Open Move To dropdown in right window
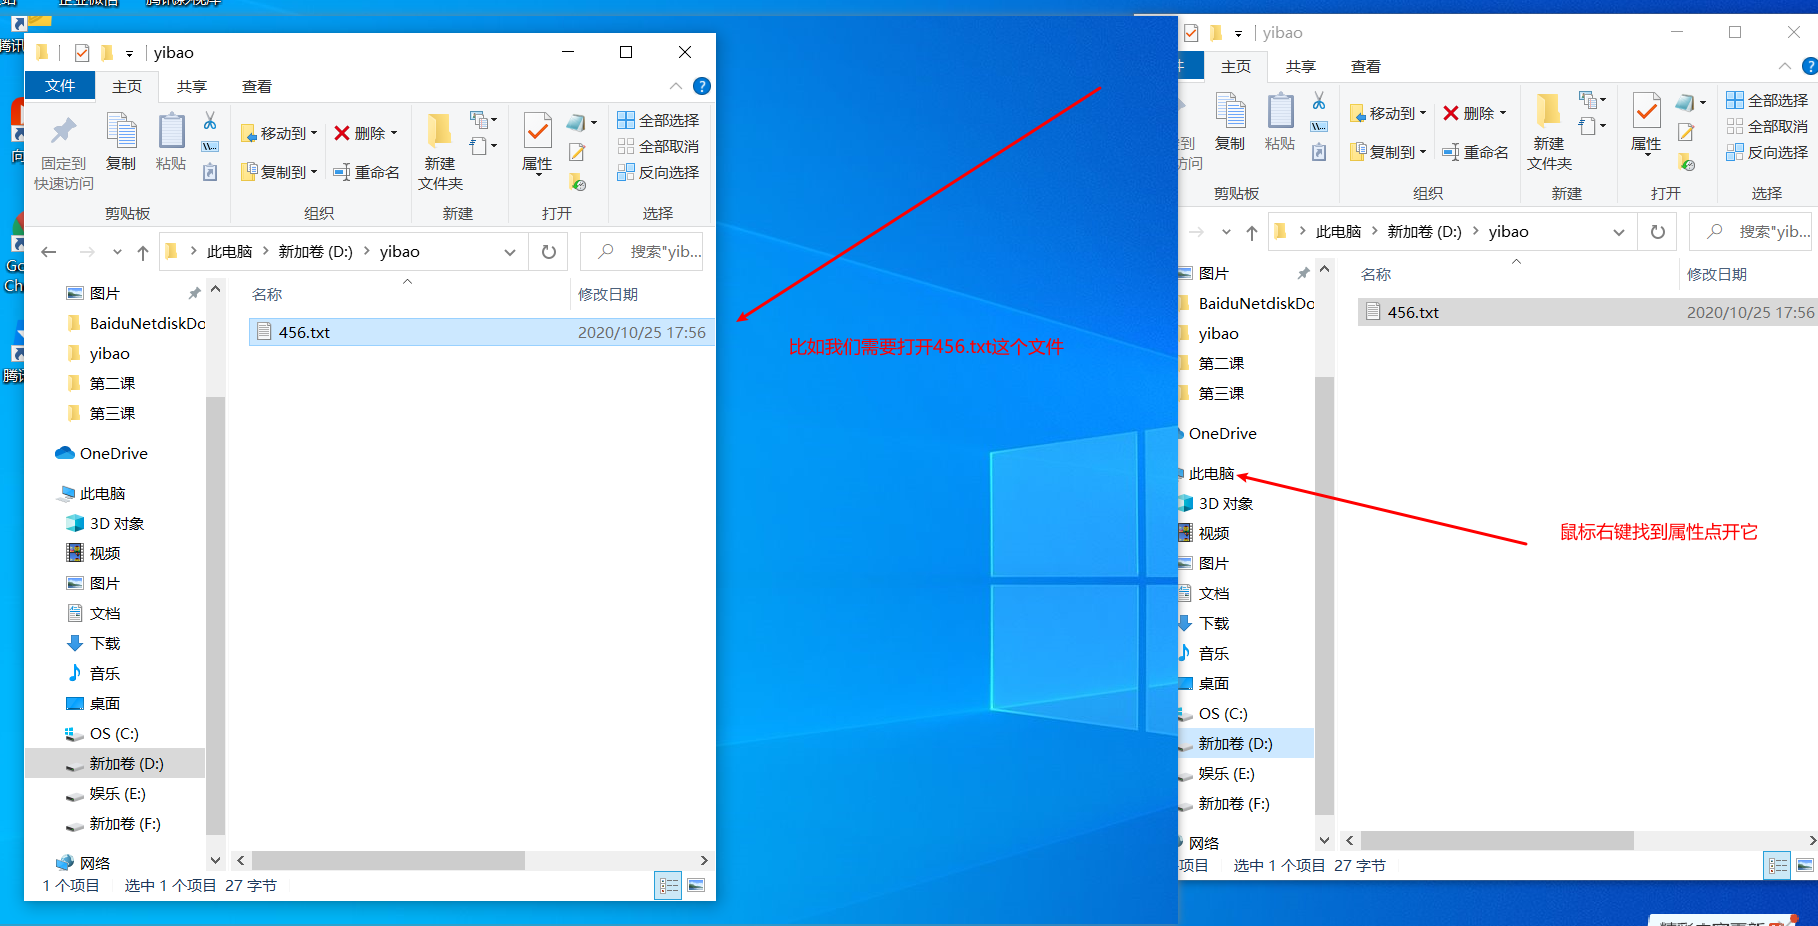The width and height of the screenshot is (1818, 926). click(1389, 113)
